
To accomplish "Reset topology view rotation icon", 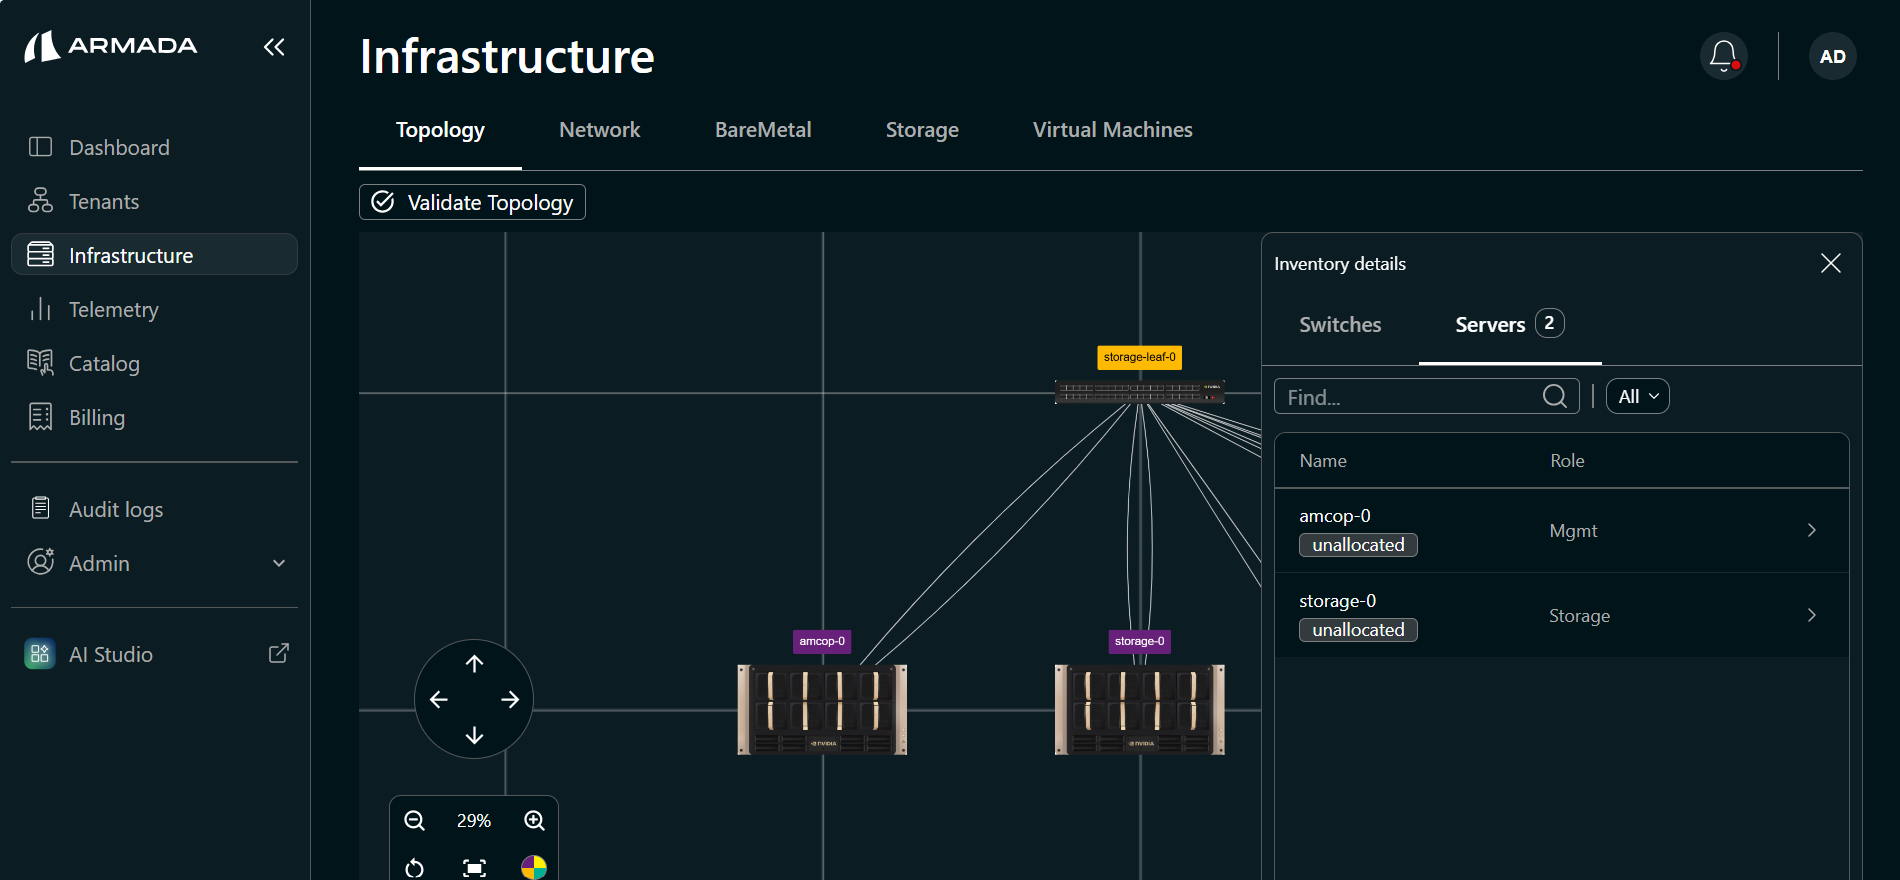I will (x=414, y=867).
